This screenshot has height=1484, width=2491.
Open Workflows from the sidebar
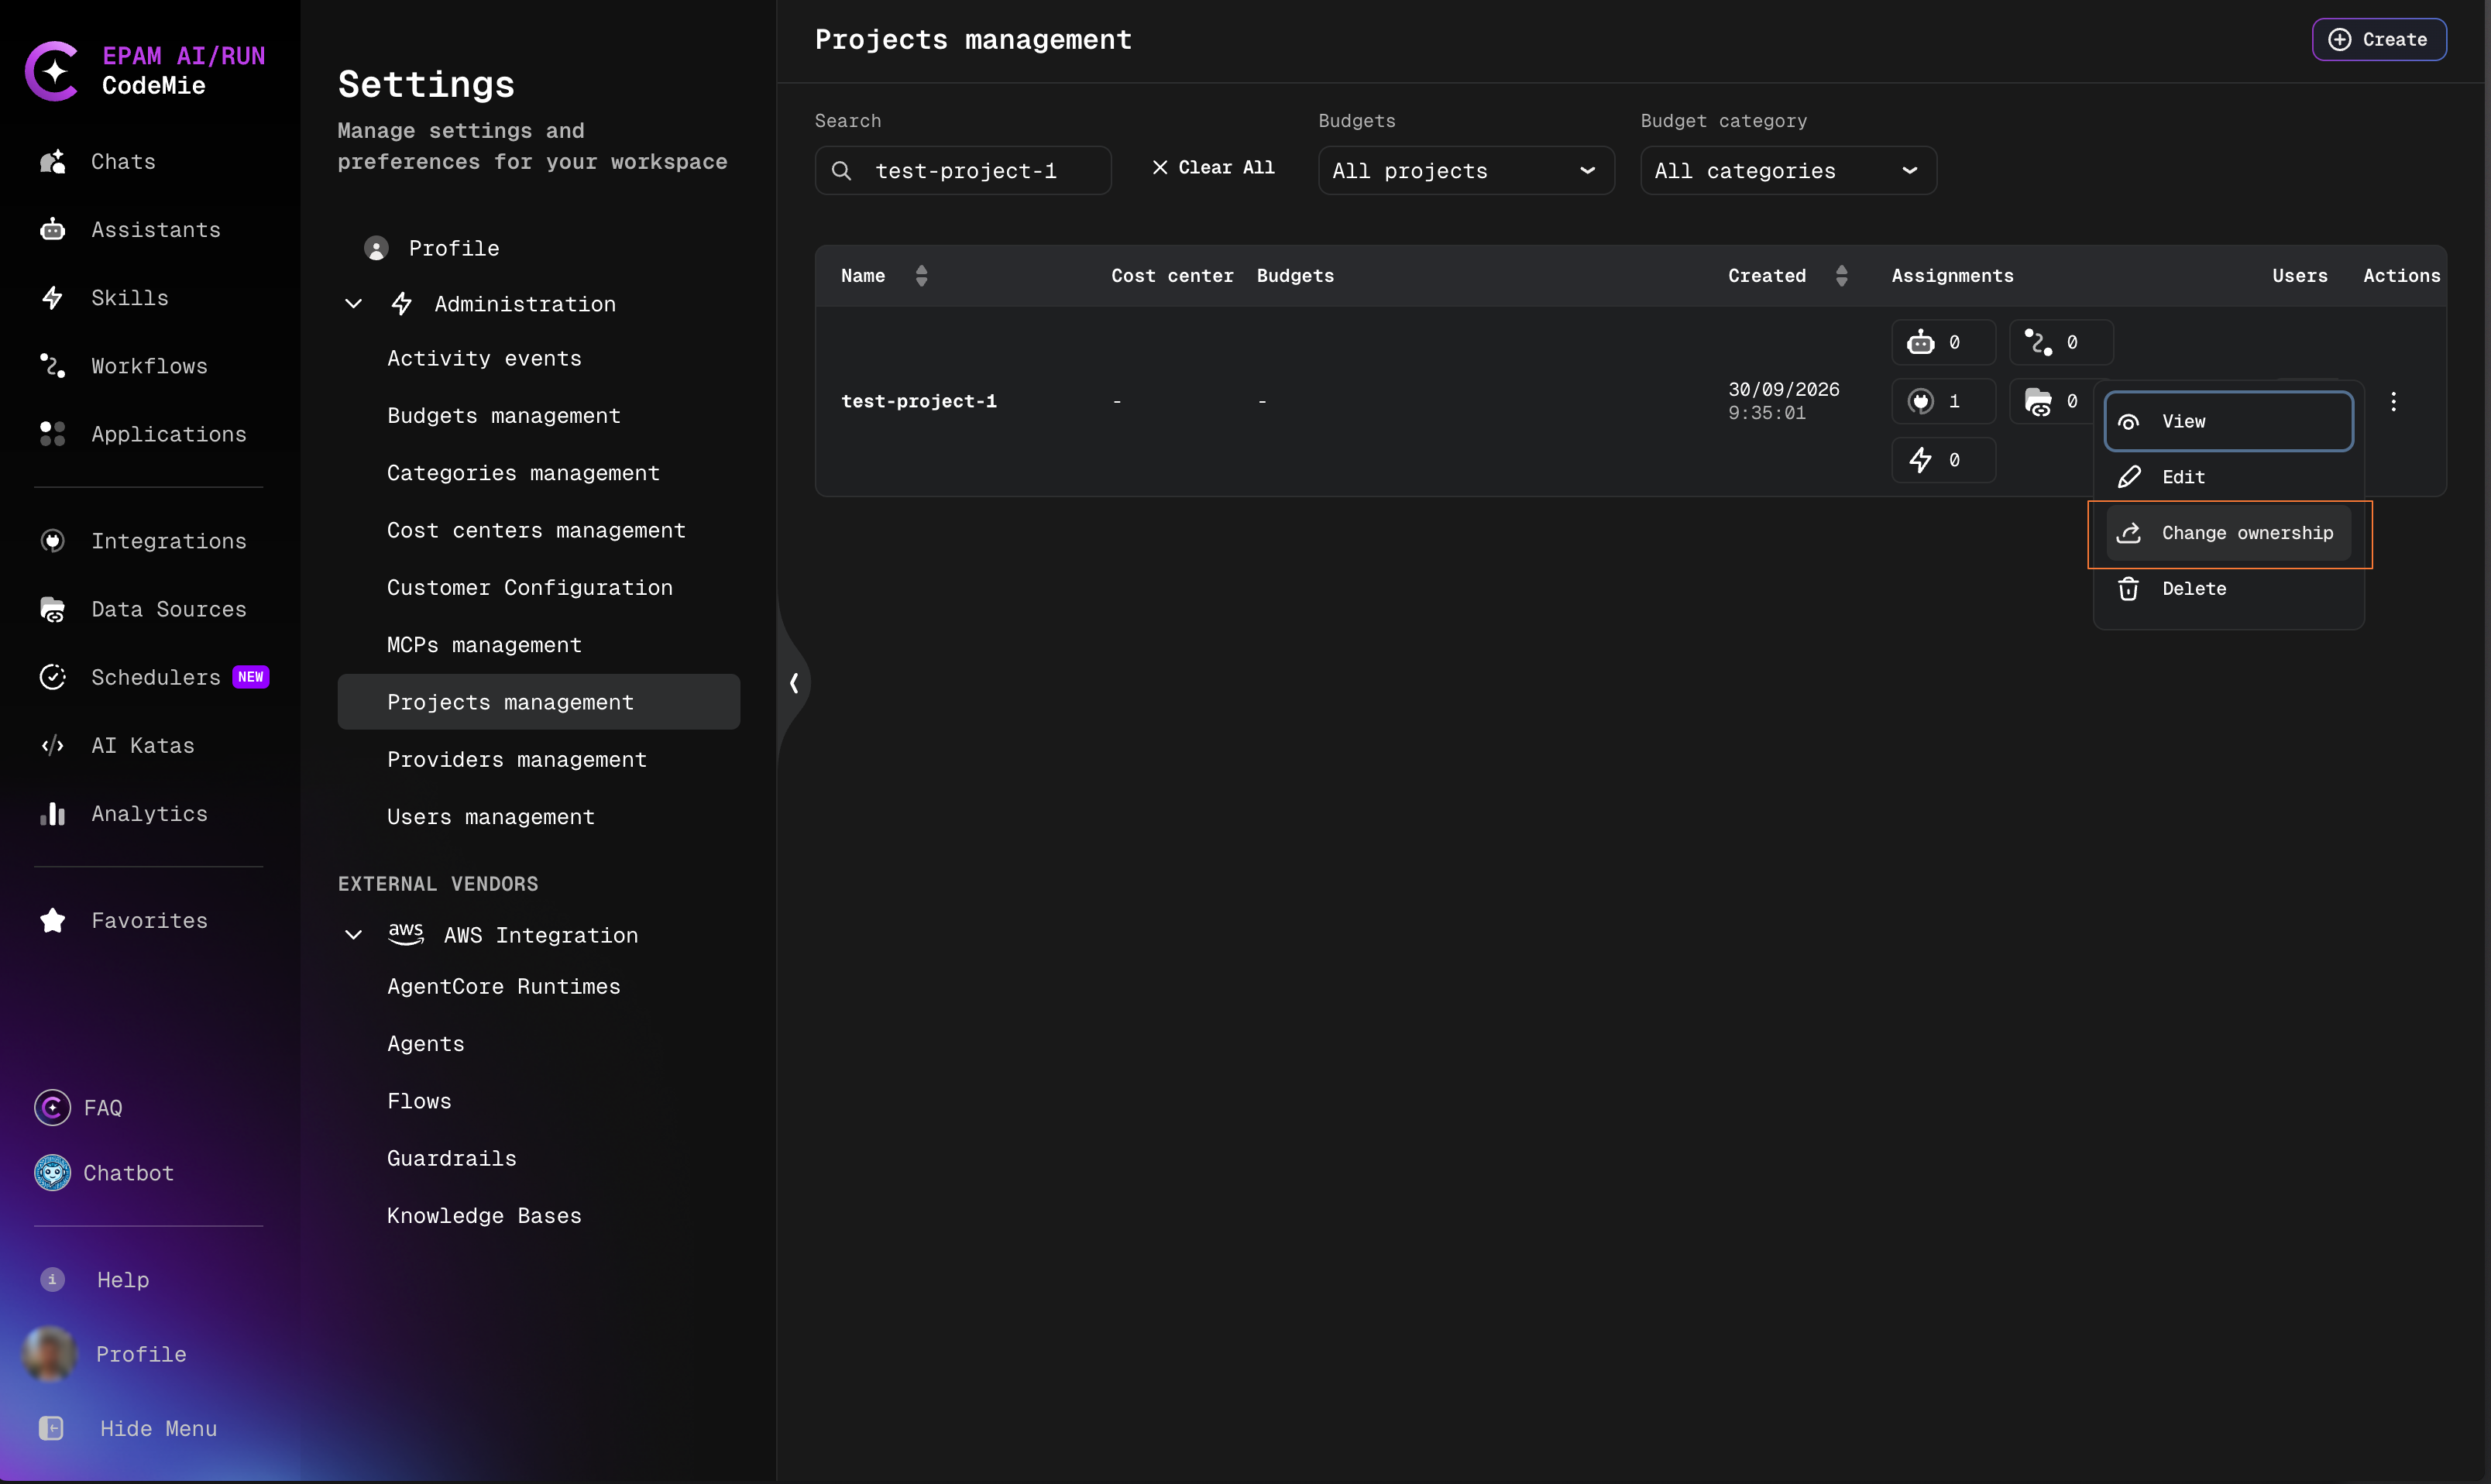tap(124, 366)
